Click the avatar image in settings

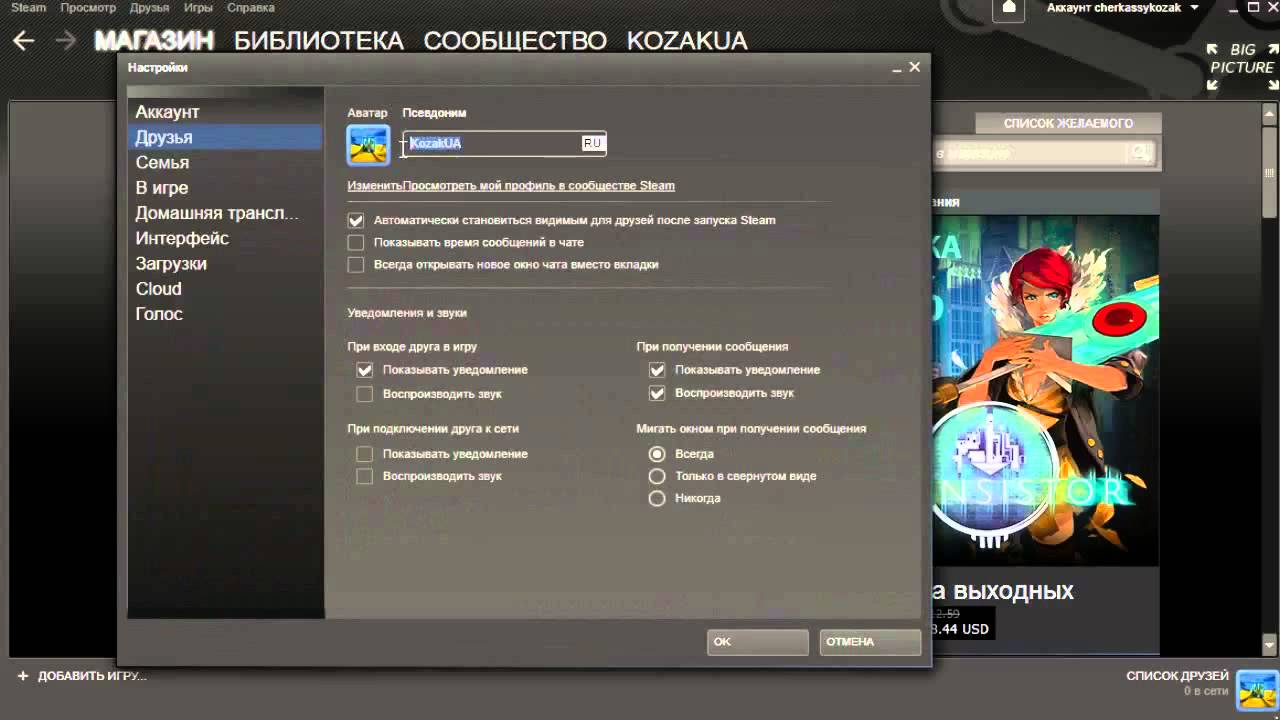click(x=368, y=145)
